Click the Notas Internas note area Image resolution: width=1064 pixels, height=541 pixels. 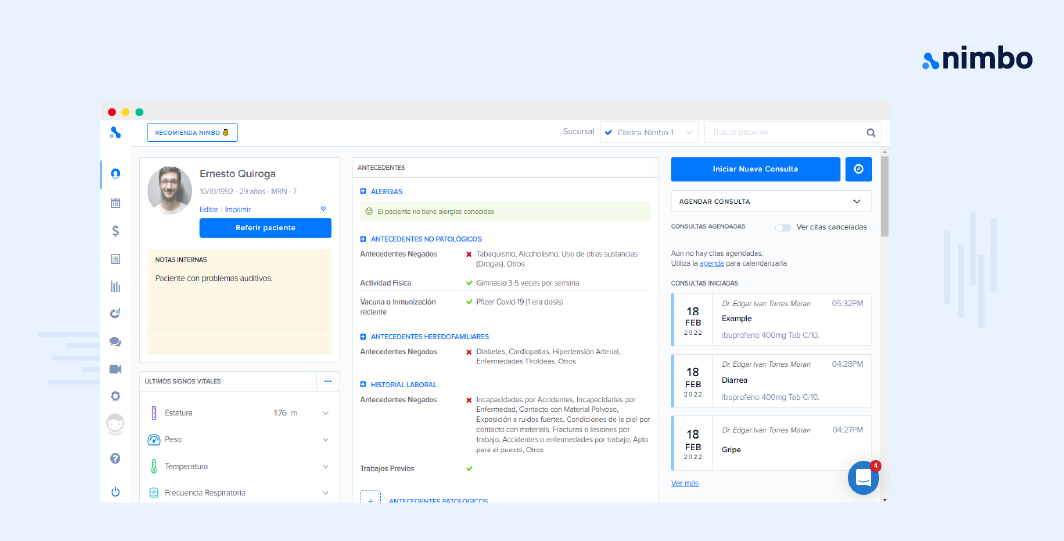[240, 301]
